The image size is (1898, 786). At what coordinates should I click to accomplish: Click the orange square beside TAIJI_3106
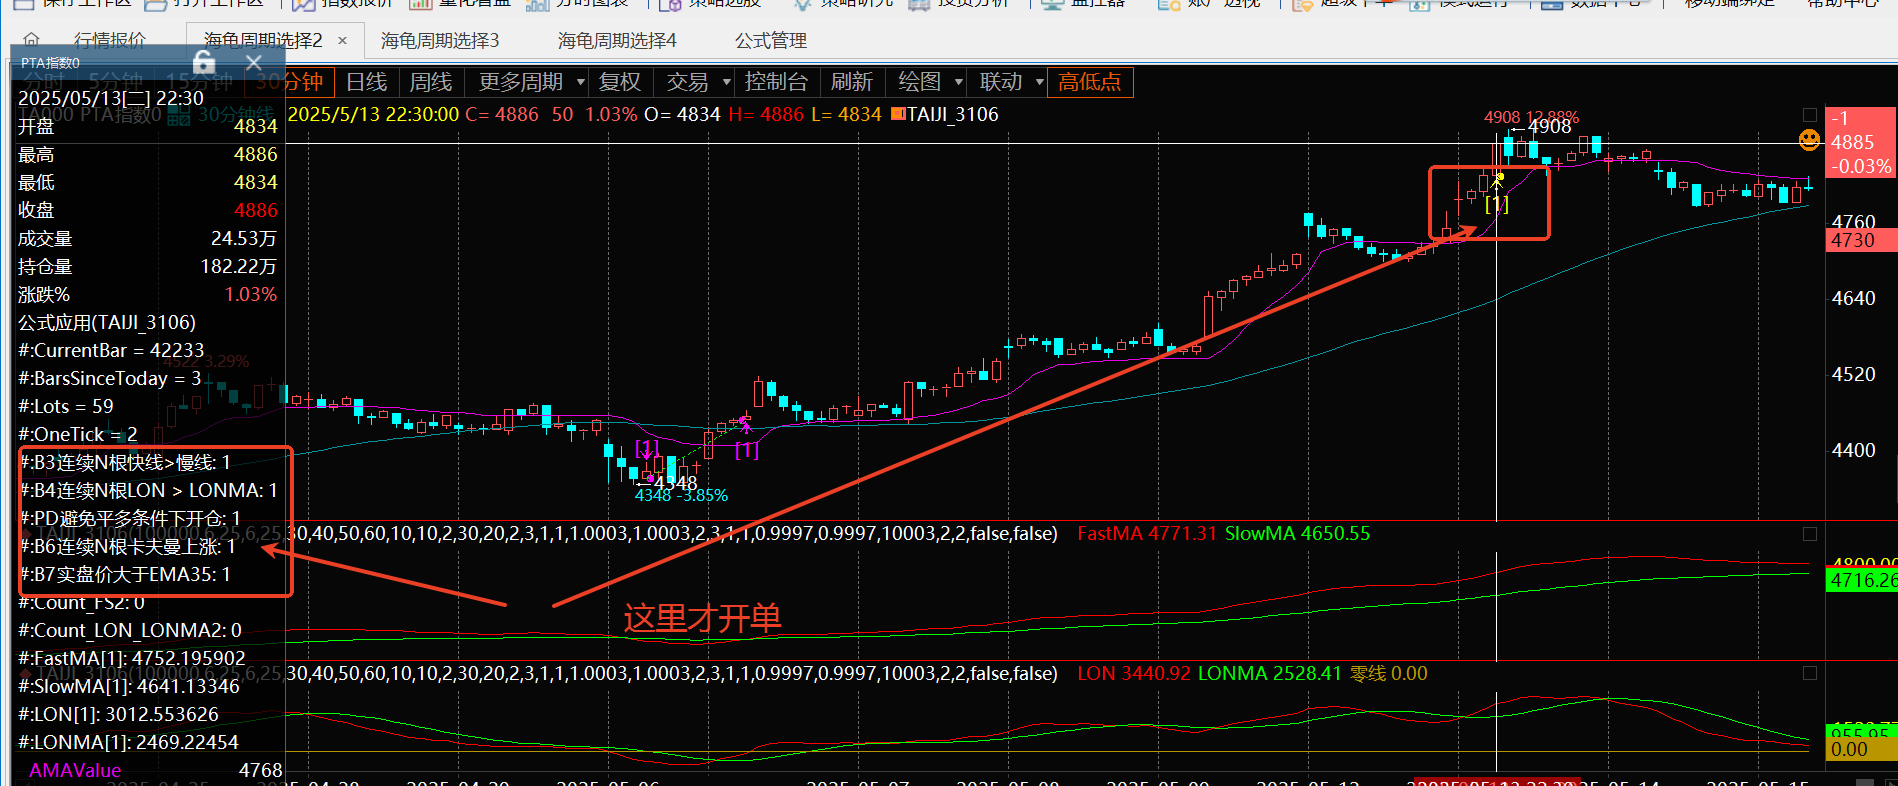[898, 114]
